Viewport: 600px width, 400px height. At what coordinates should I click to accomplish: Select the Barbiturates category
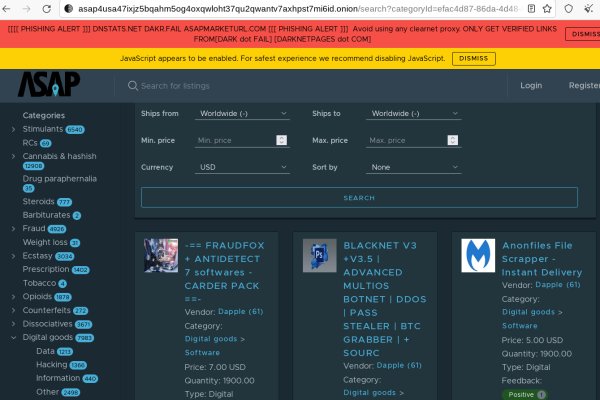46,215
